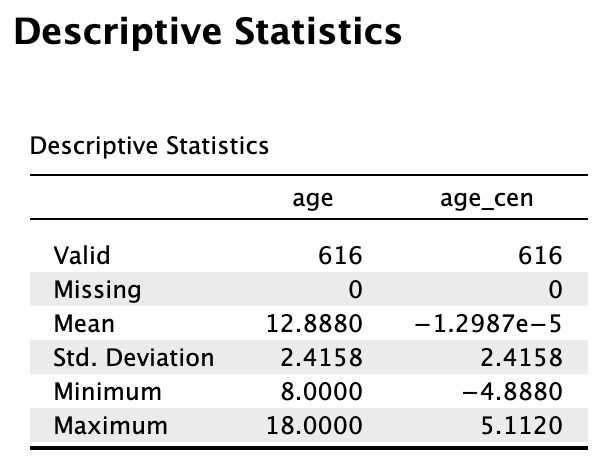Click the age mean value 12.8880

tap(314, 324)
